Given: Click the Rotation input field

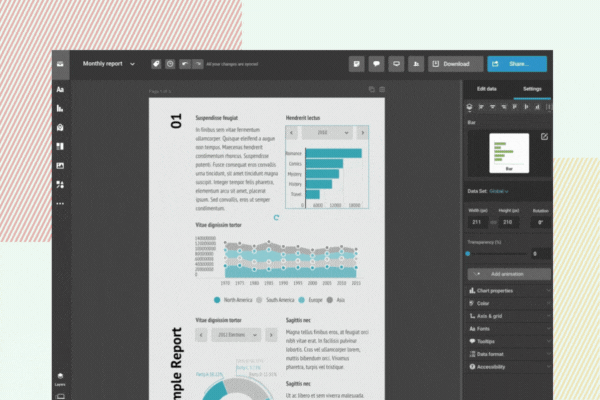Looking at the screenshot, I should 541,222.
